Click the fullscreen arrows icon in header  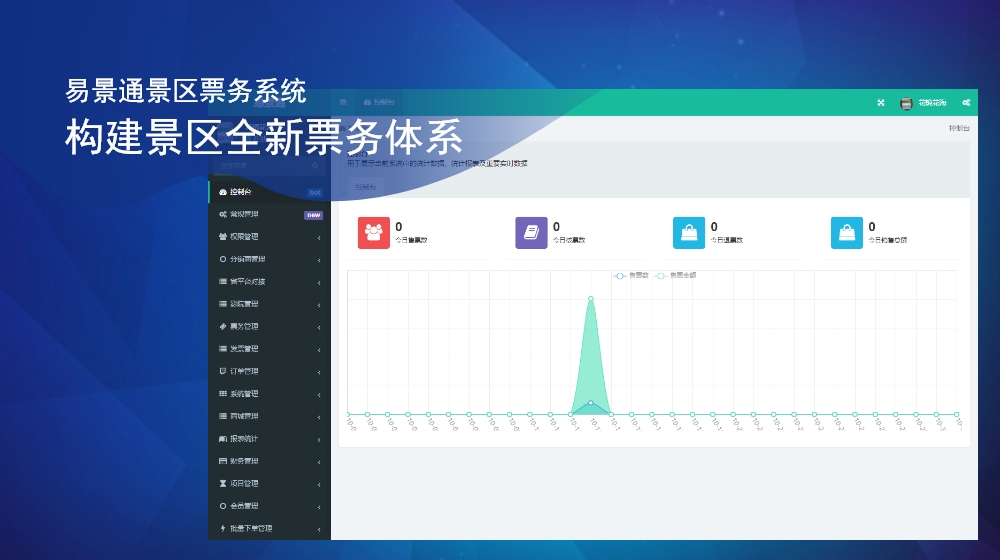881,103
